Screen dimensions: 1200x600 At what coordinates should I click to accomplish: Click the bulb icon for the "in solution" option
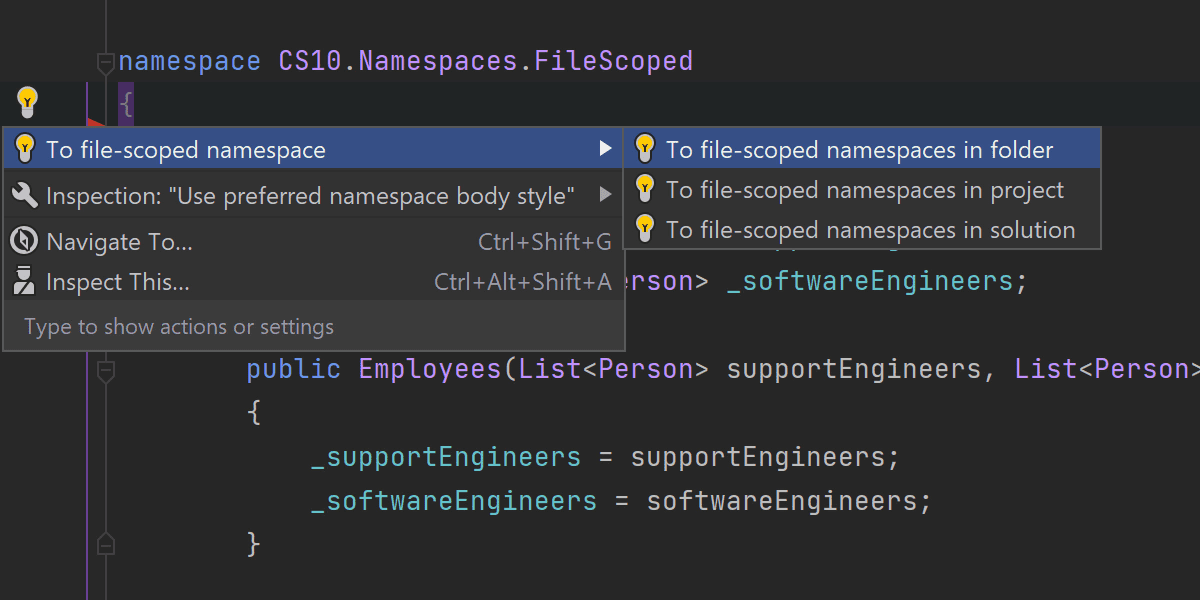(645, 229)
